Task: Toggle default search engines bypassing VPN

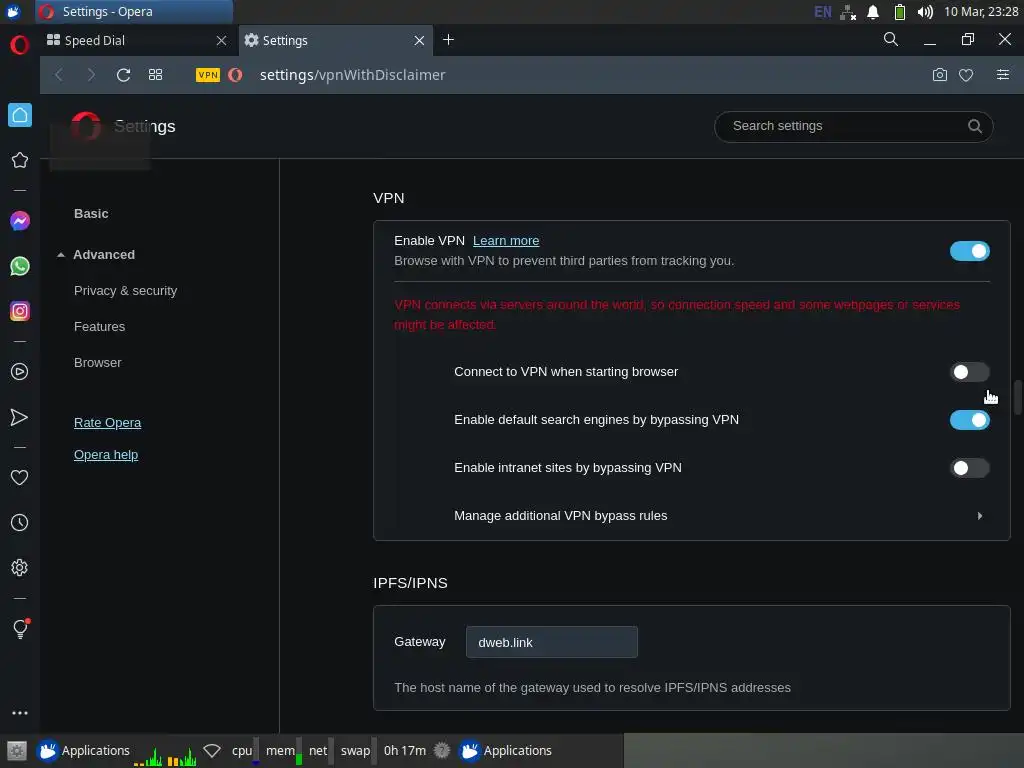Action: [x=969, y=420]
